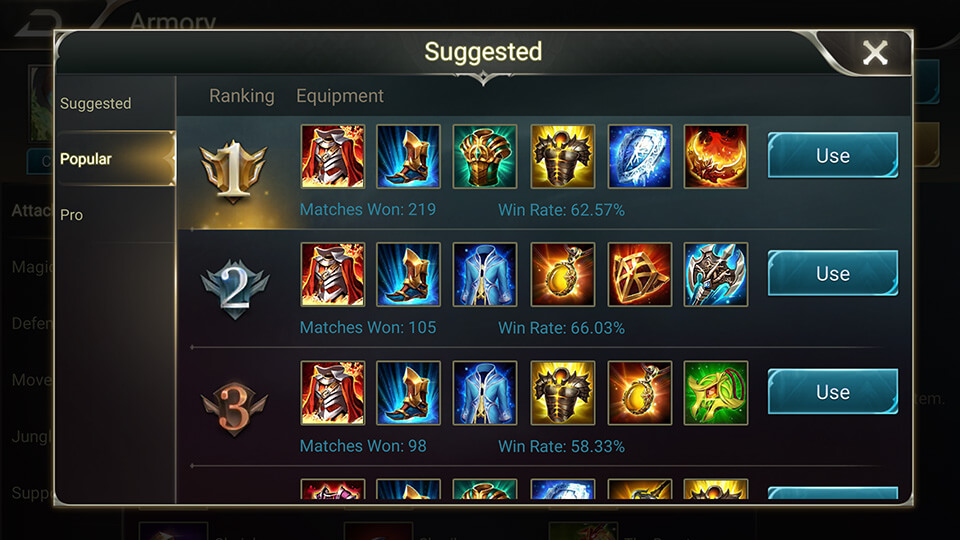Click the gold rank 1 badge
This screenshot has height=540, width=960.
pos(233,171)
